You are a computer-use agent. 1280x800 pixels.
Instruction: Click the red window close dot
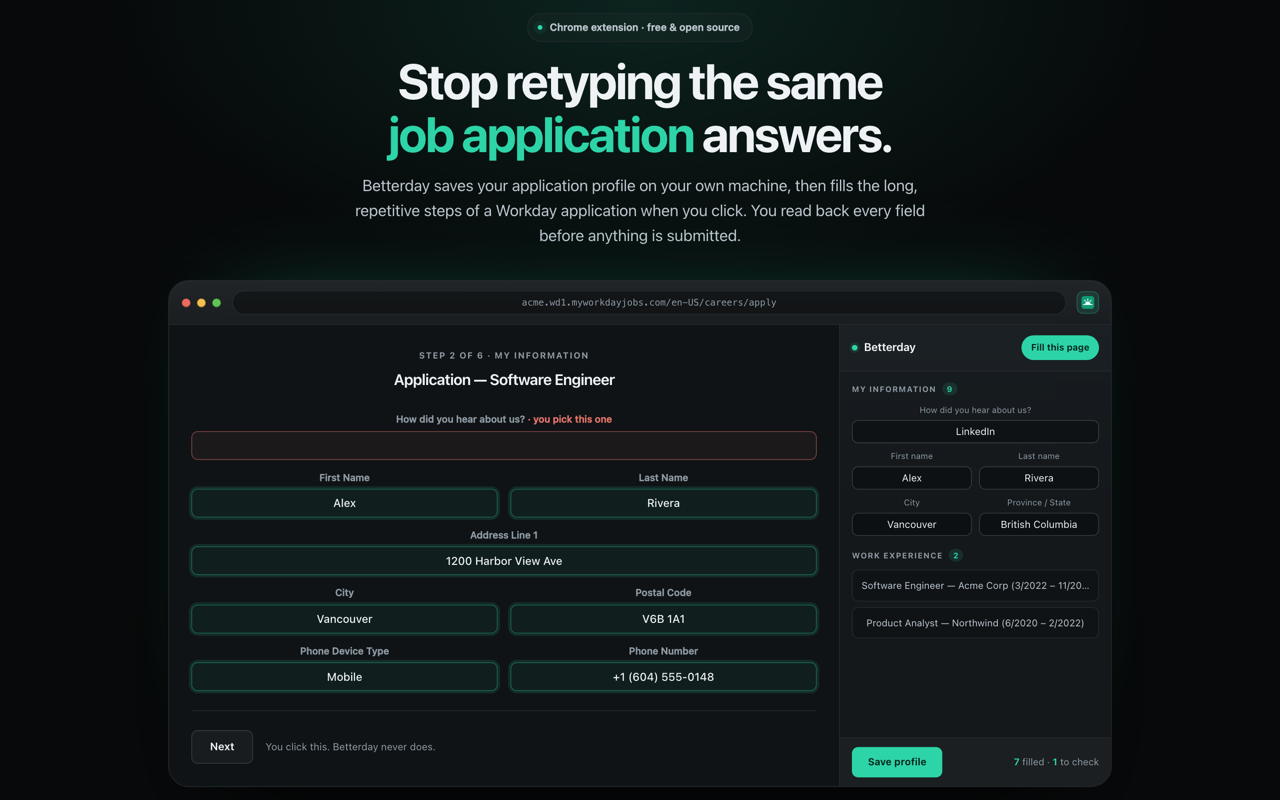pos(186,302)
